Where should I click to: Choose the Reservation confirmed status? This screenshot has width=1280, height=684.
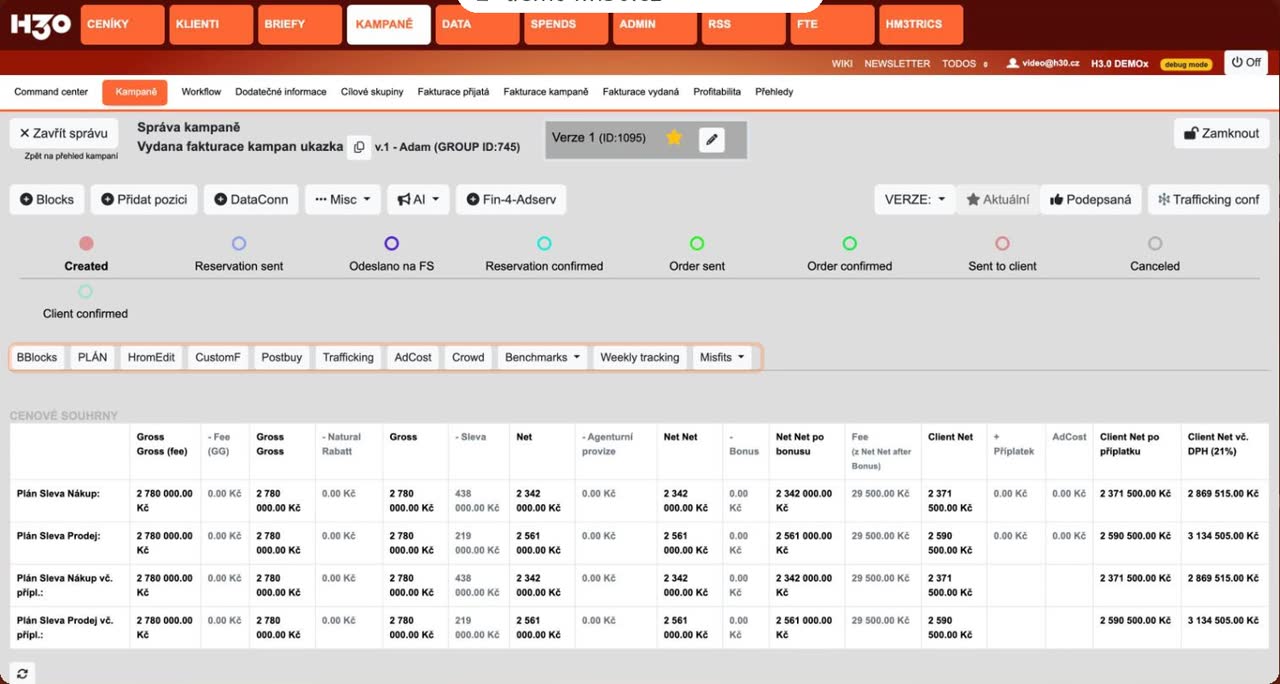[544, 243]
